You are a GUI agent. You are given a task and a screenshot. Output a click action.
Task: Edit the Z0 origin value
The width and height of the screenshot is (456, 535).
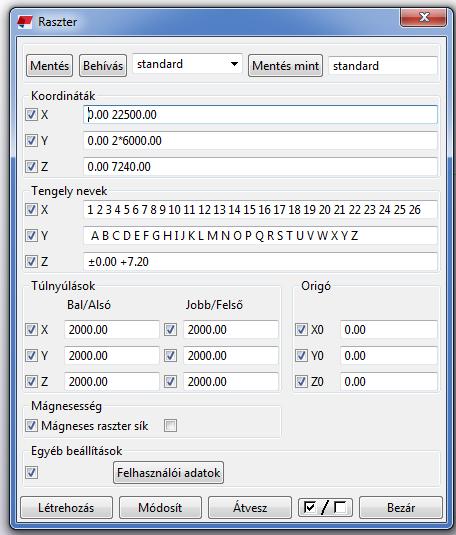(x=389, y=381)
